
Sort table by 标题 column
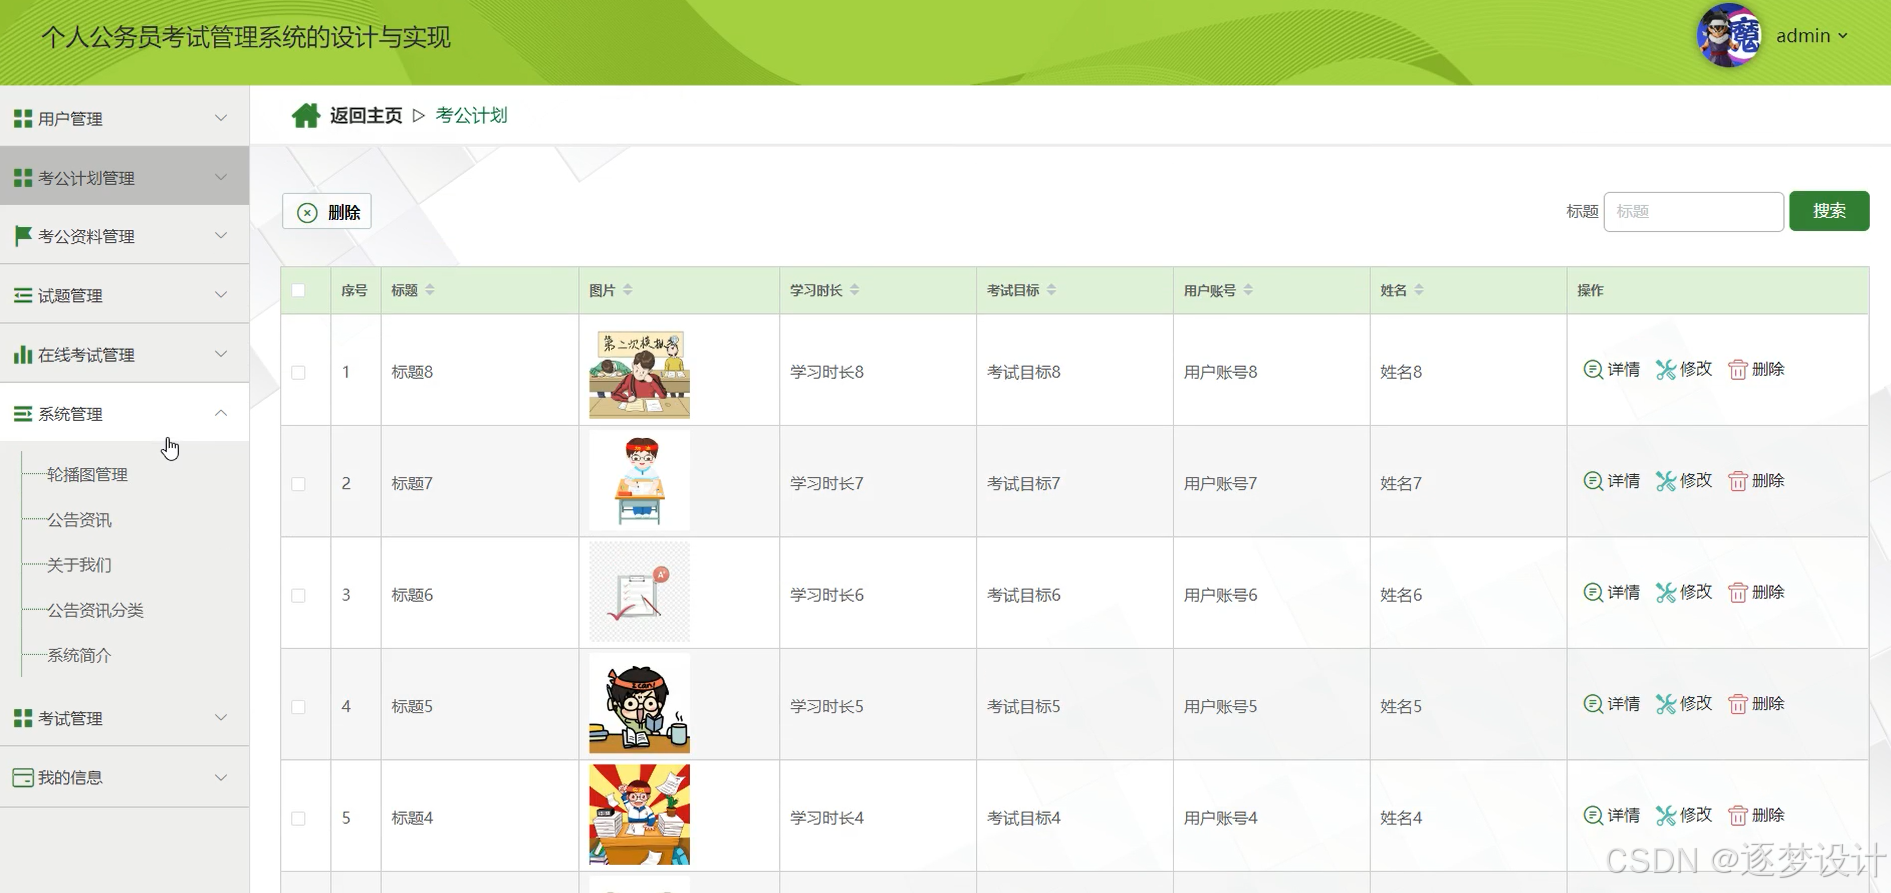(430, 290)
